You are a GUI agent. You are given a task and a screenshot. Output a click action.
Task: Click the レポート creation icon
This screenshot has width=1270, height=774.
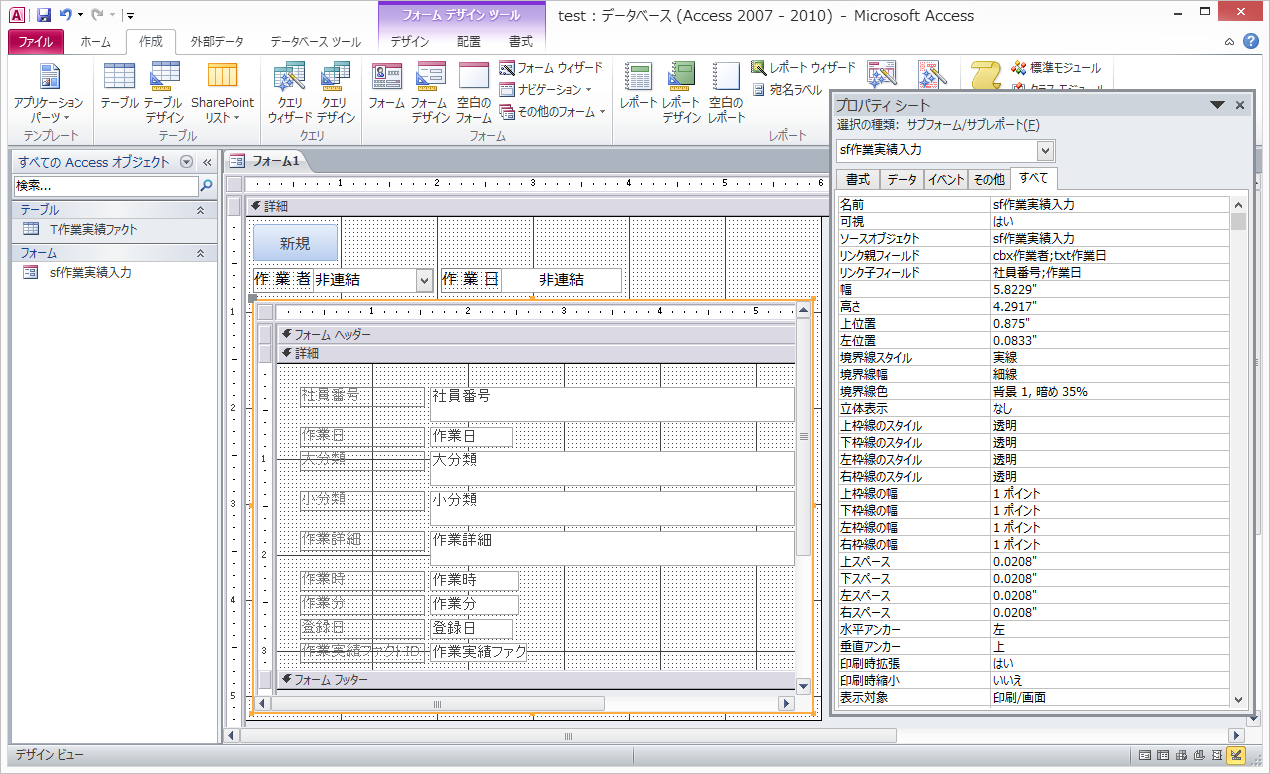(637, 88)
